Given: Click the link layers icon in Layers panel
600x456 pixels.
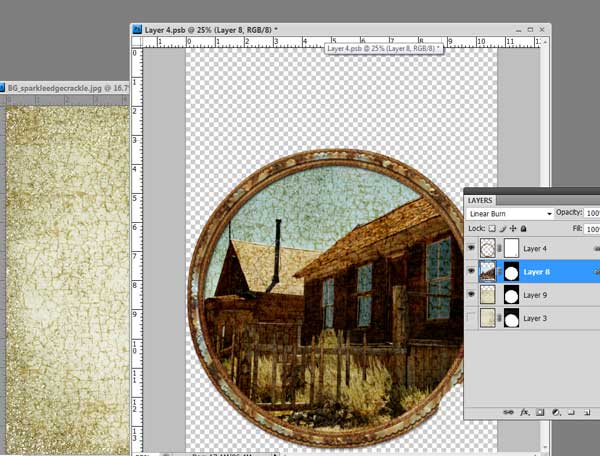Looking at the screenshot, I should (x=509, y=411).
